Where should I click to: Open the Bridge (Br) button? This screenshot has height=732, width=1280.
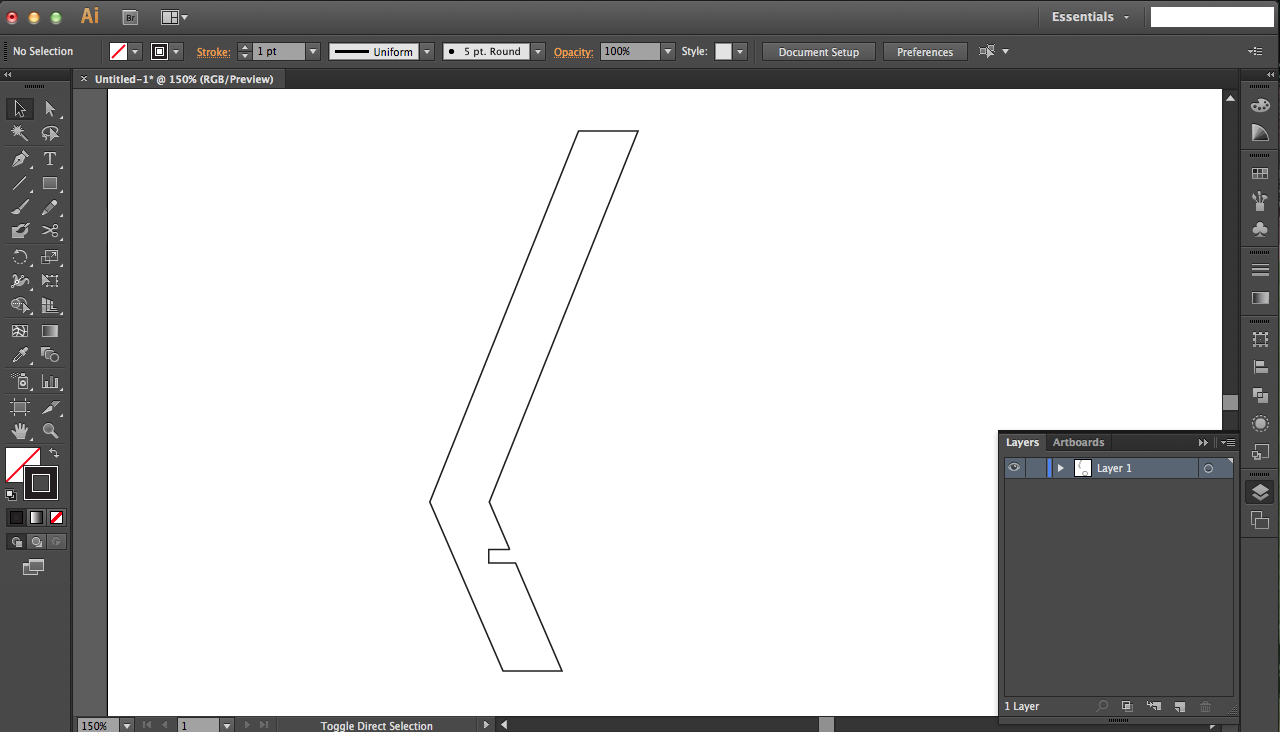pos(130,17)
